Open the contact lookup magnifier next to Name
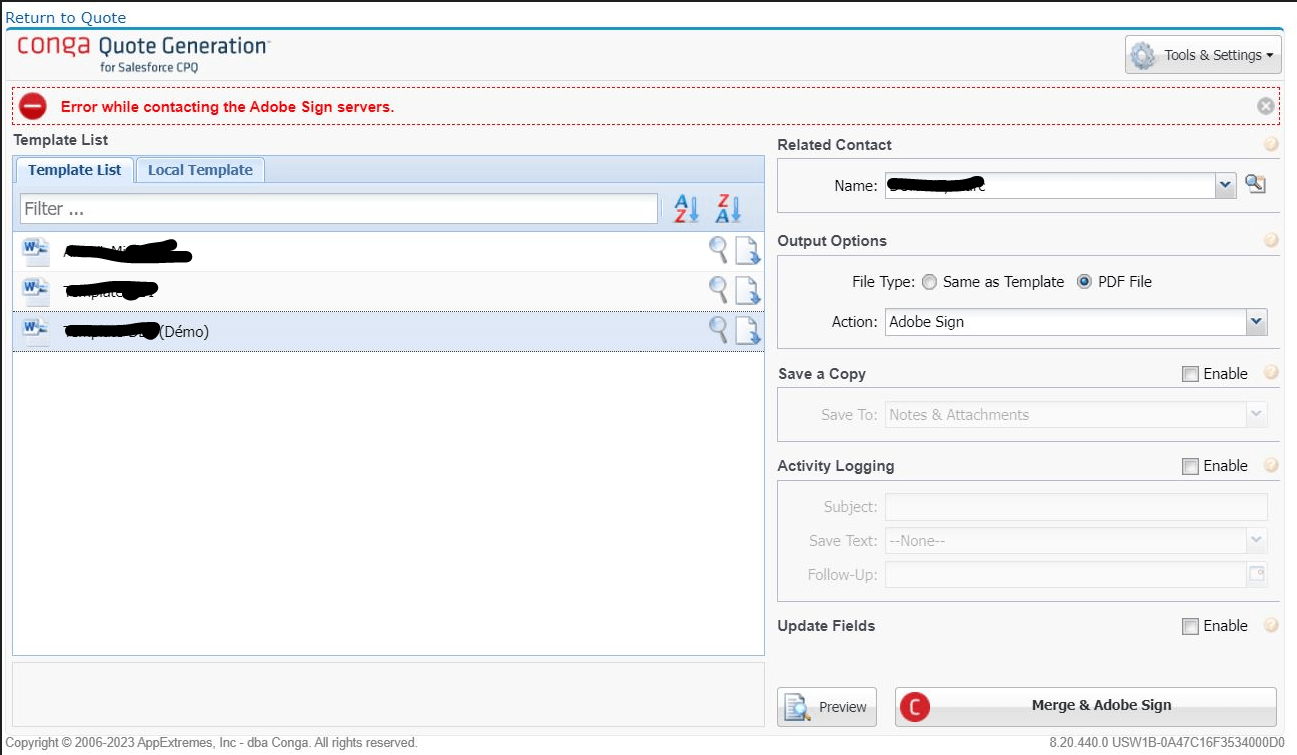This screenshot has height=755, width=1297. point(1256,184)
